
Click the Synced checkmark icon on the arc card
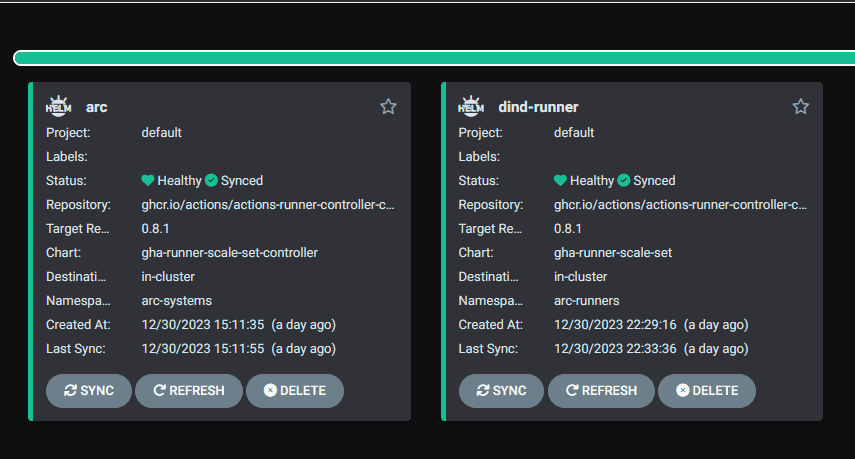[x=212, y=180]
